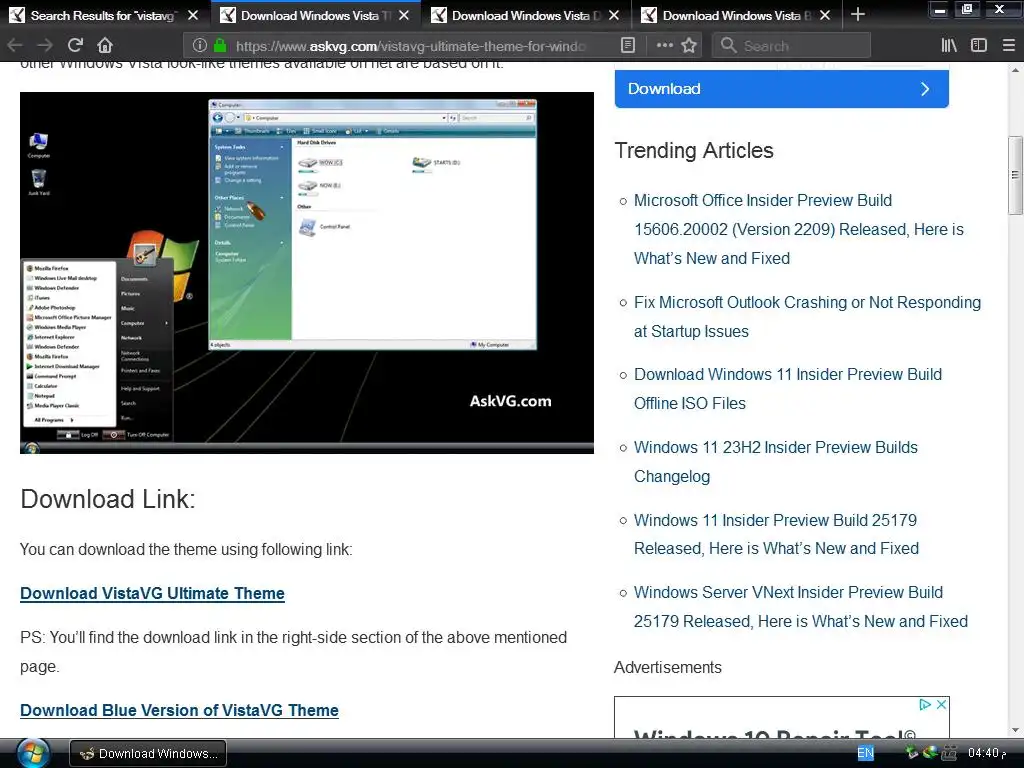The width and height of the screenshot is (1024, 768).
Task: Open Microsoft Office Insider Preview Build article
Action: (x=799, y=229)
